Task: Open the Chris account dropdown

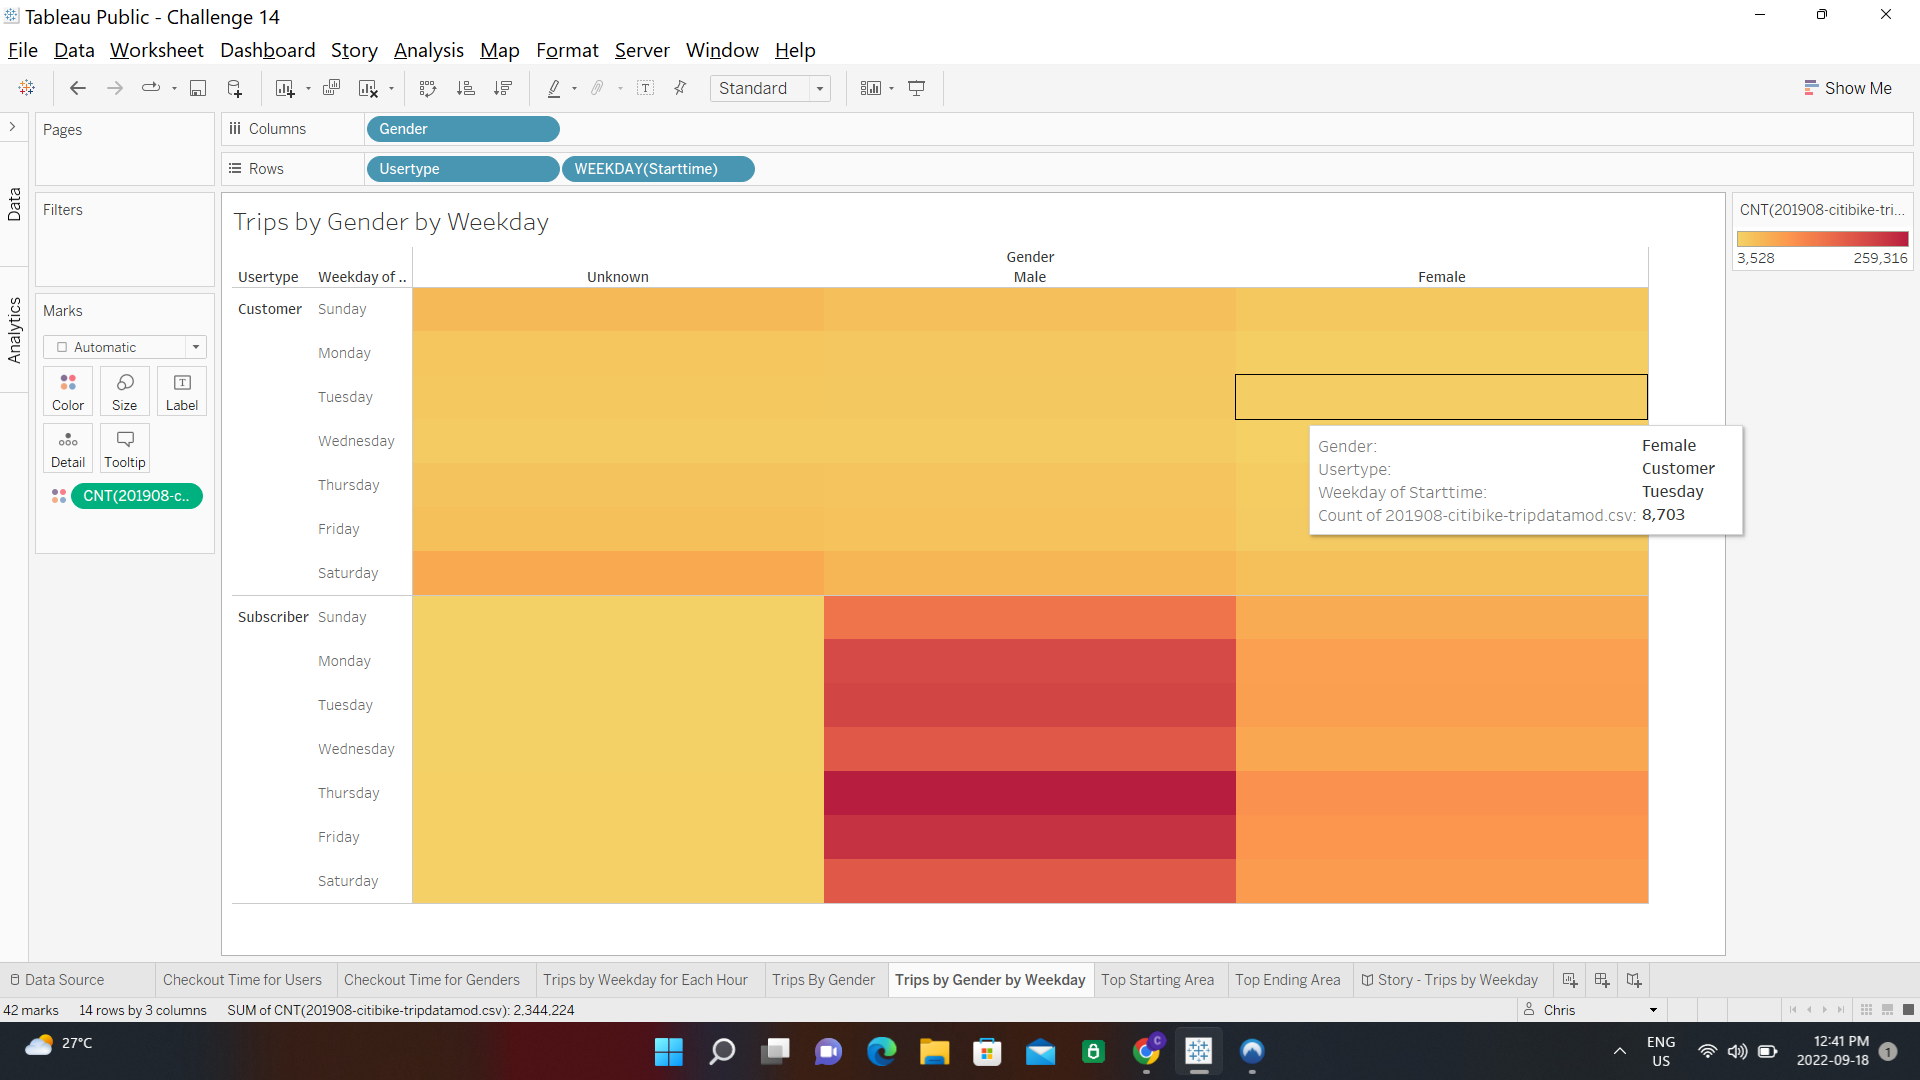Action: [1655, 1010]
